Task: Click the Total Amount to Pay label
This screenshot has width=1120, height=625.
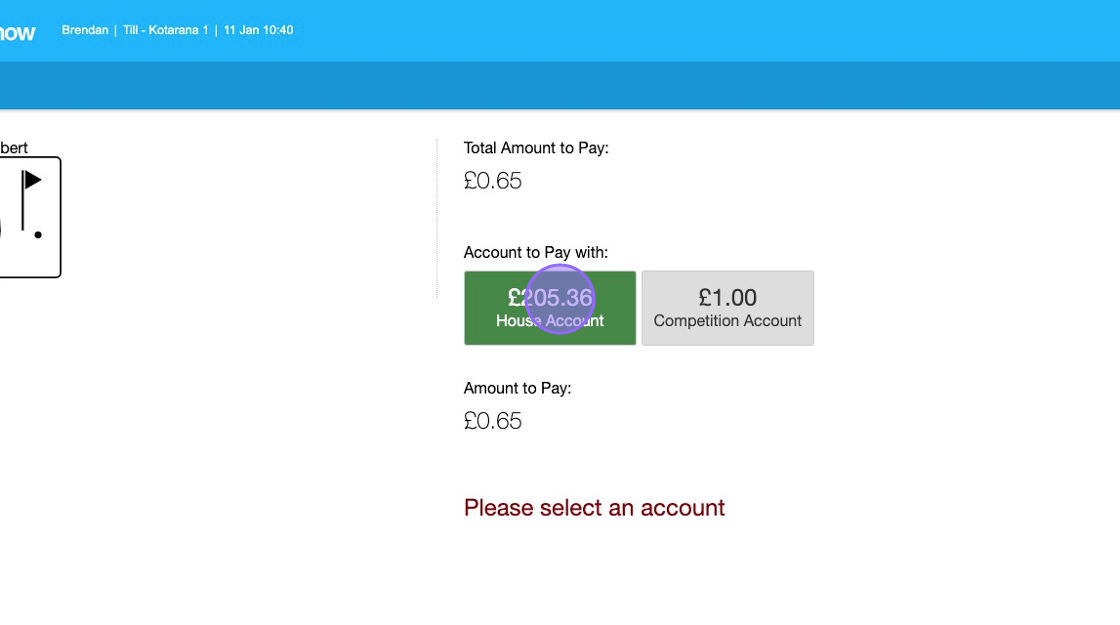Action: [x=536, y=148]
